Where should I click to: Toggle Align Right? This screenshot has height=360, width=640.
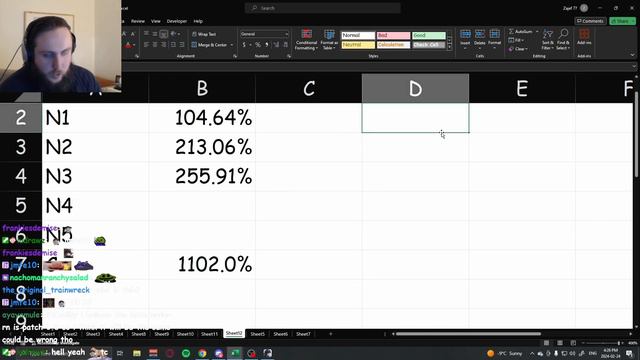[x=164, y=44]
